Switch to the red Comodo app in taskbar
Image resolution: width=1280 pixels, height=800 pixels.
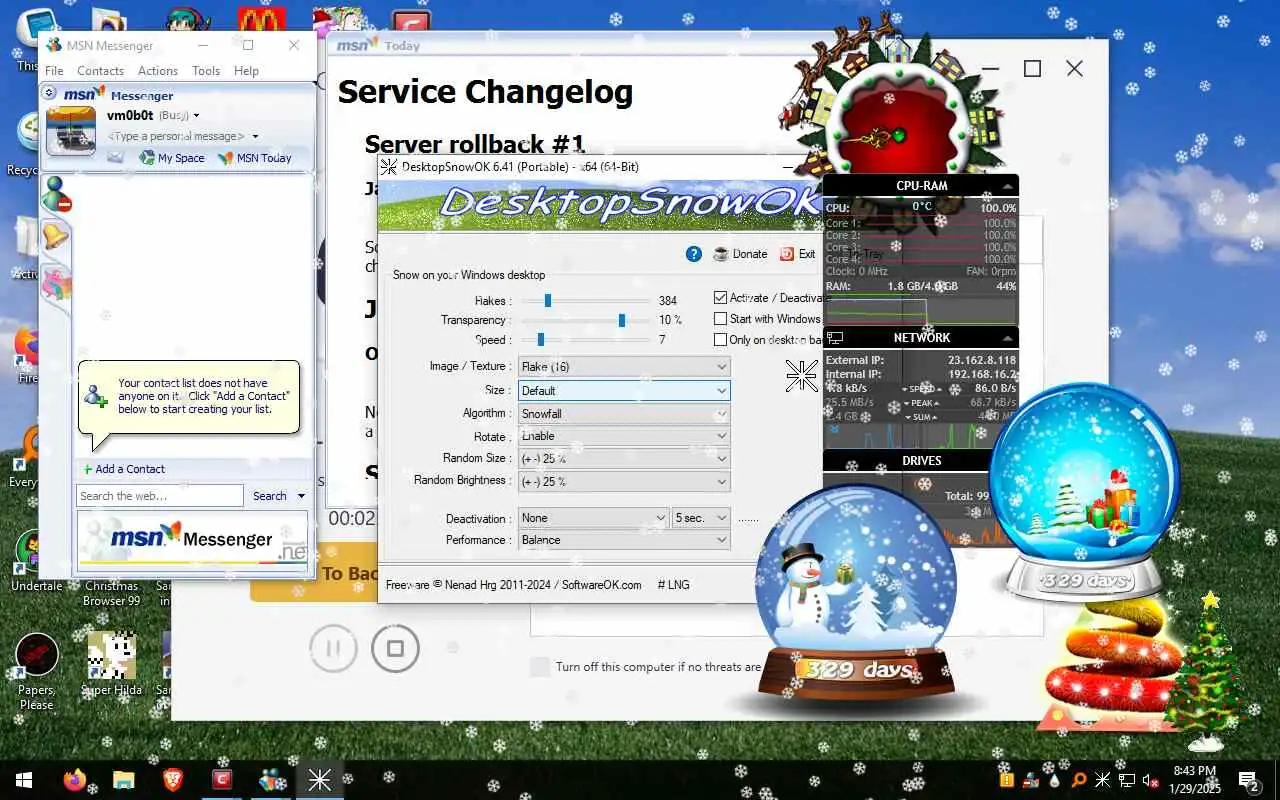tap(222, 780)
